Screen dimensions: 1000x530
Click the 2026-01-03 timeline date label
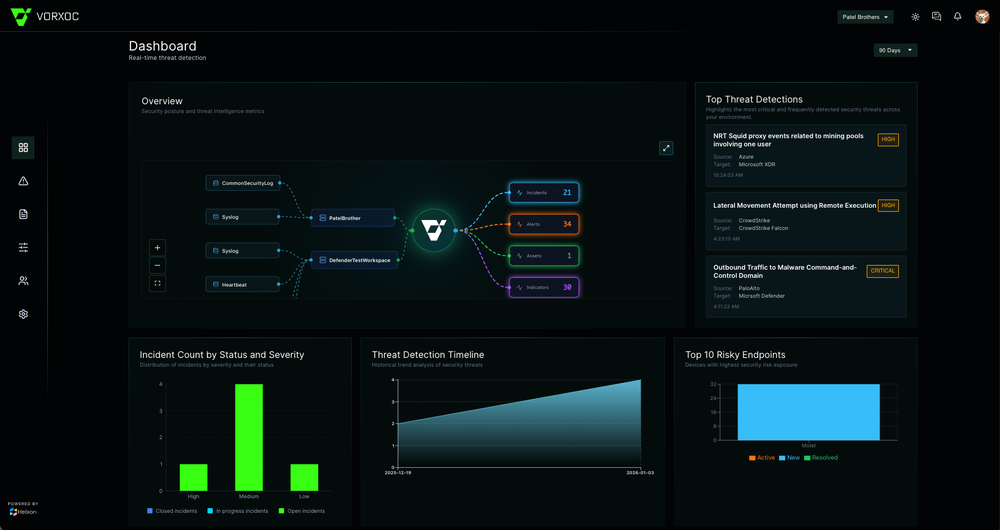click(x=640, y=473)
